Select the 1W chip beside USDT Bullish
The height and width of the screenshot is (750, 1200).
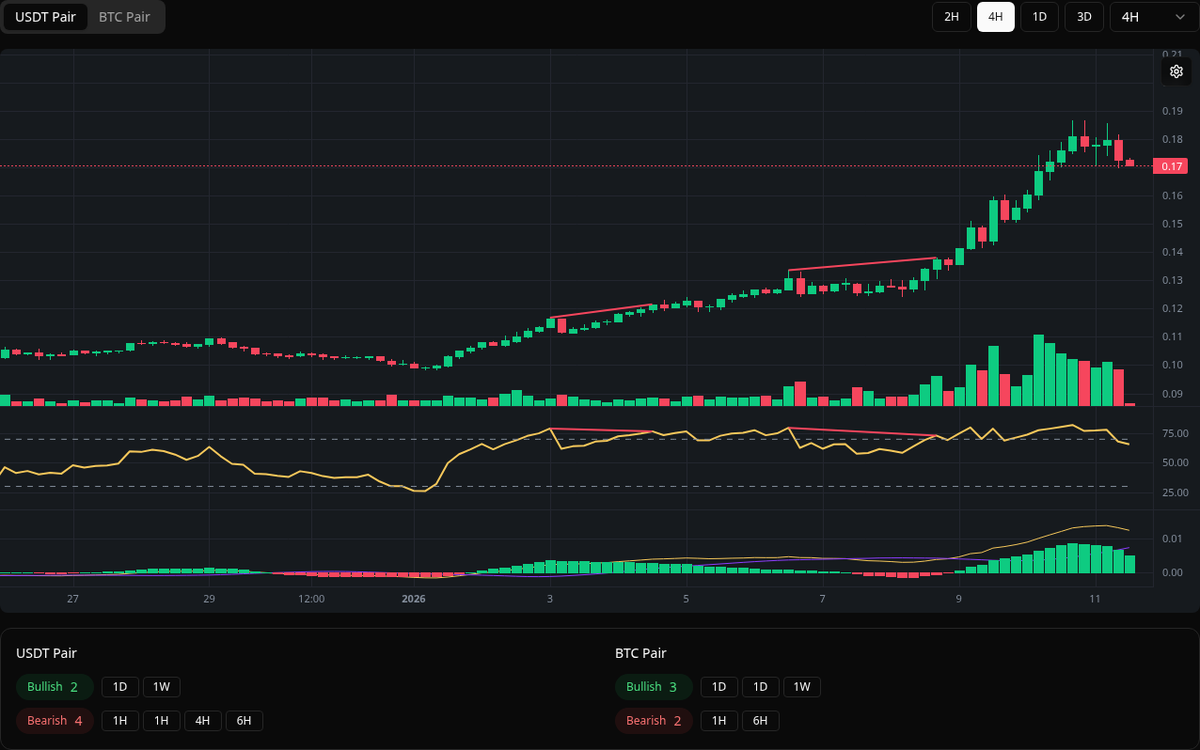[x=162, y=687]
